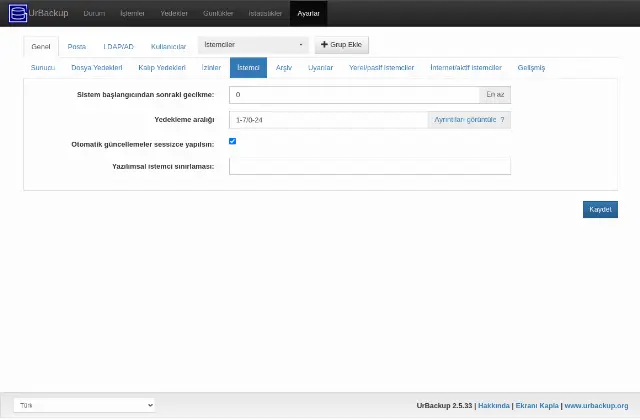Image resolution: width=640 pixels, height=420 pixels.
Task: Focus the system startup delay field
Action: tap(354, 95)
